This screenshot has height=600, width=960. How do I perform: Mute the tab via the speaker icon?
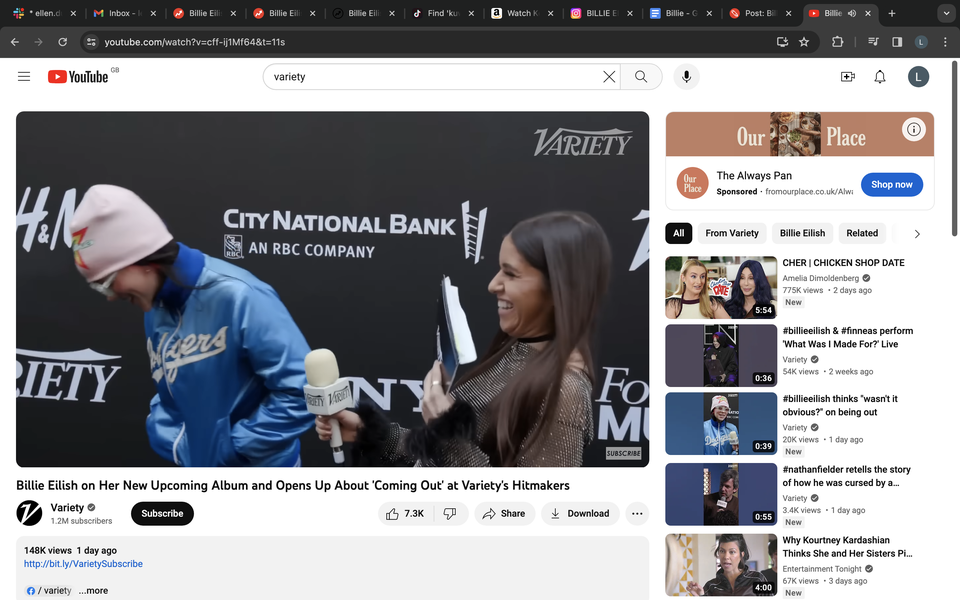852,13
